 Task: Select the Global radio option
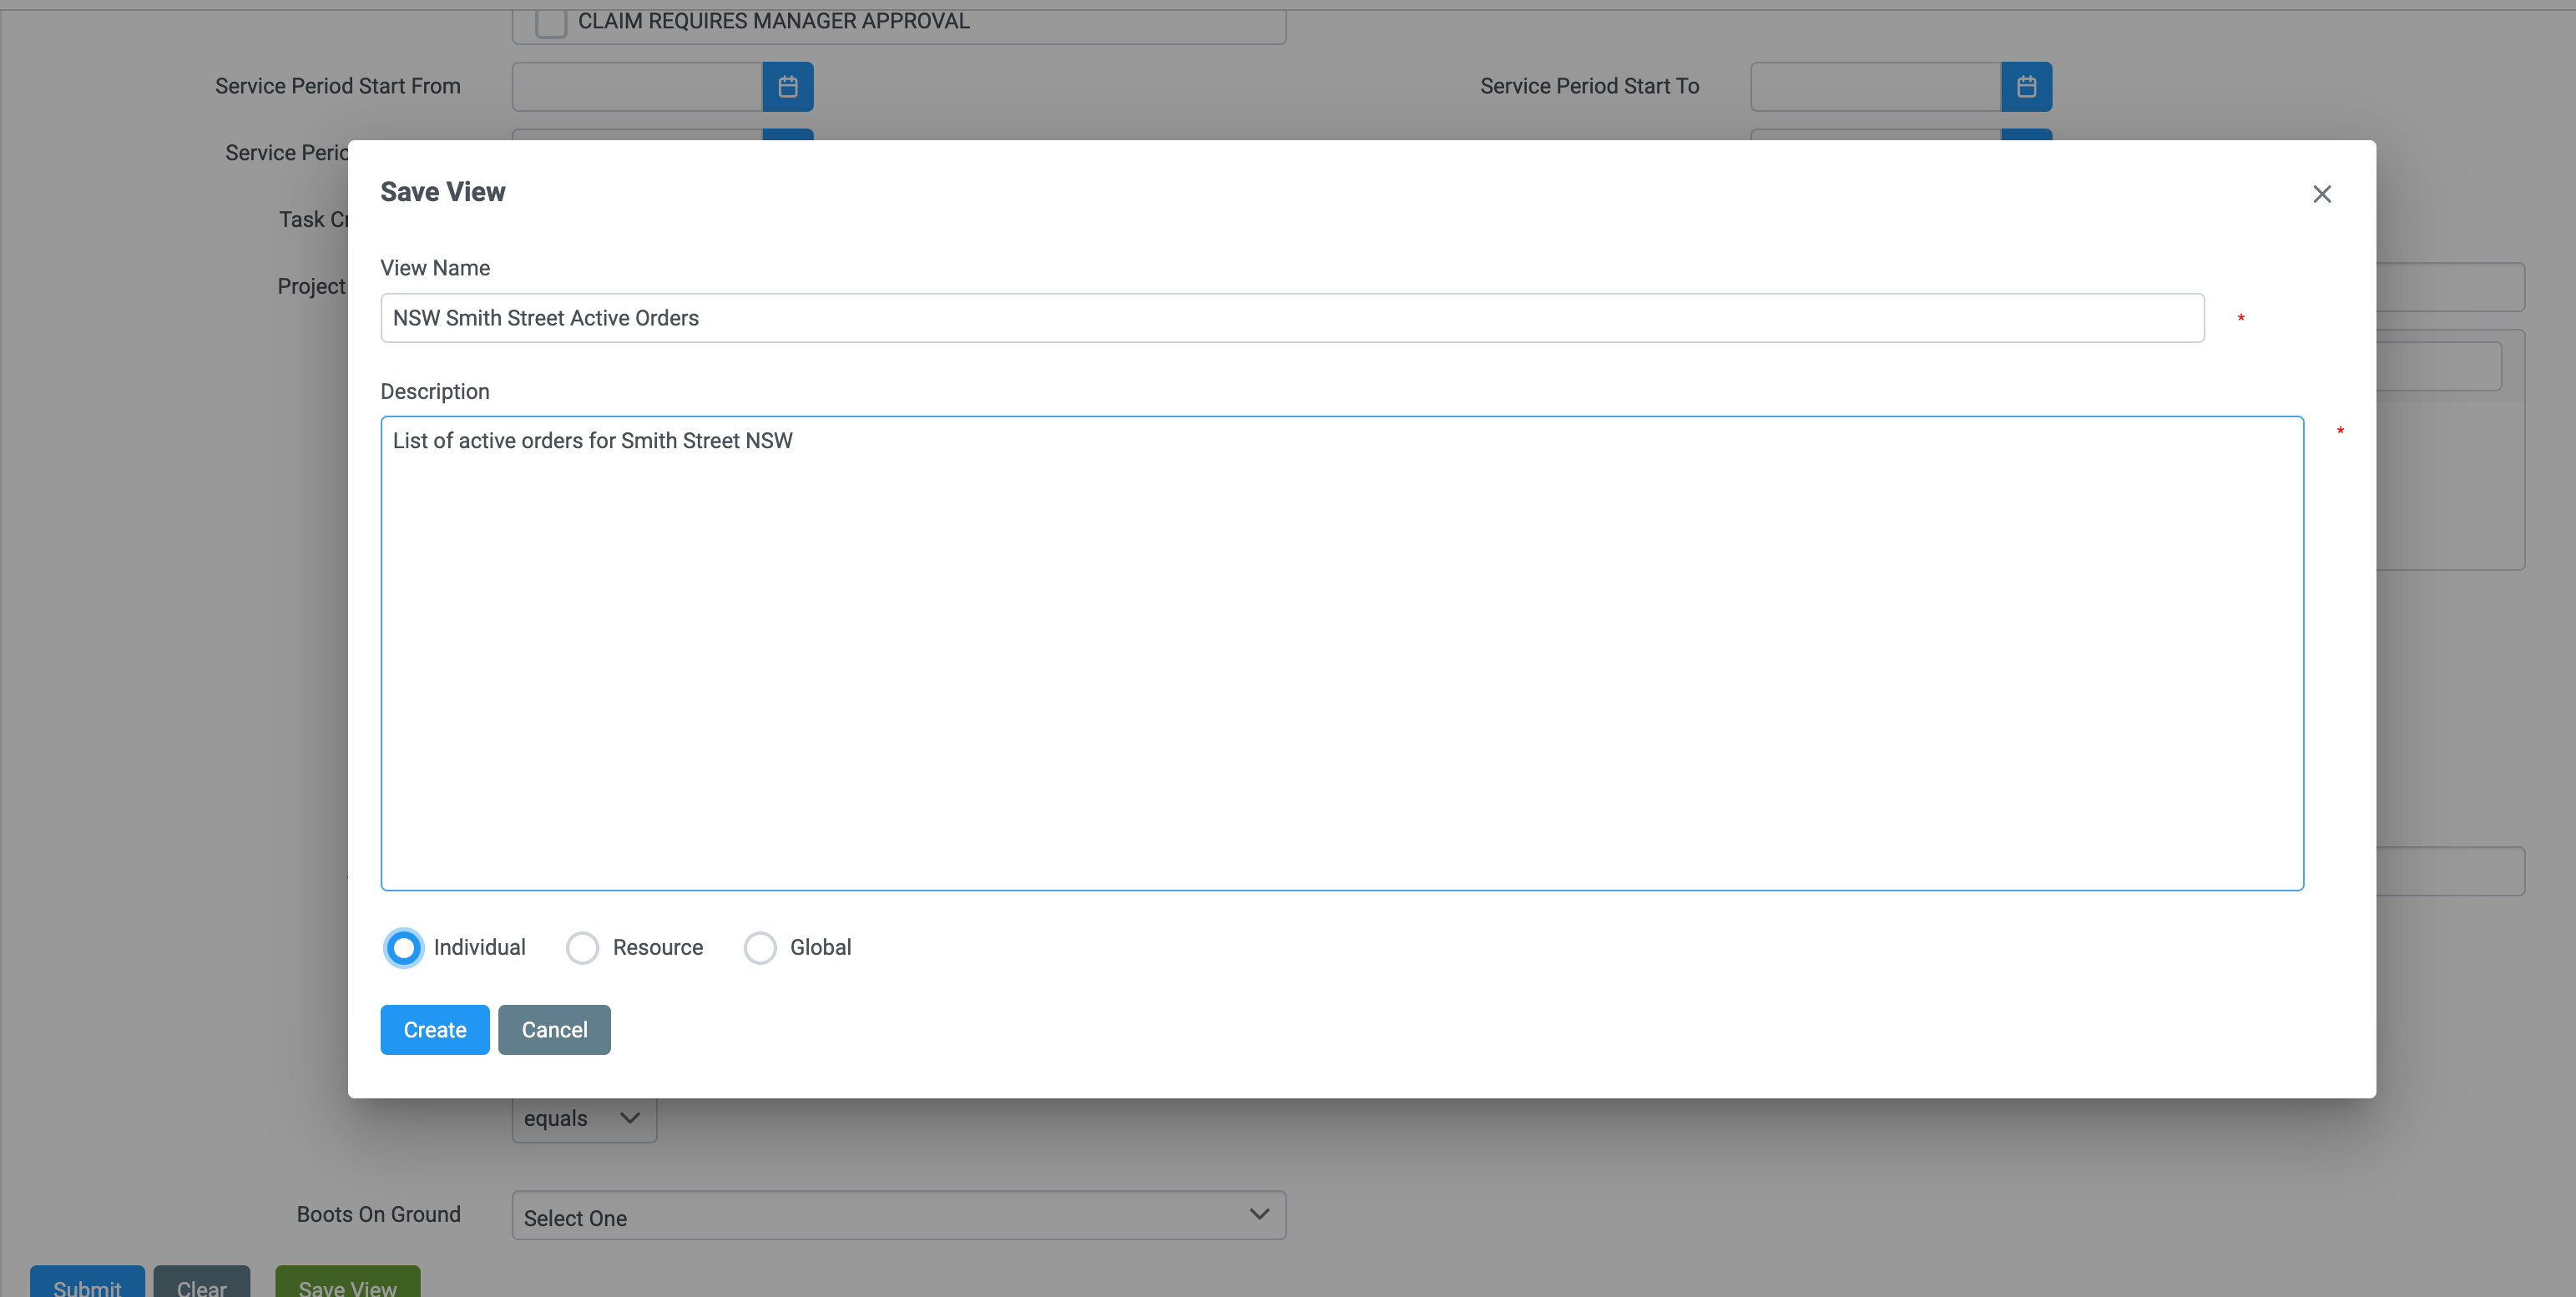tap(760, 948)
